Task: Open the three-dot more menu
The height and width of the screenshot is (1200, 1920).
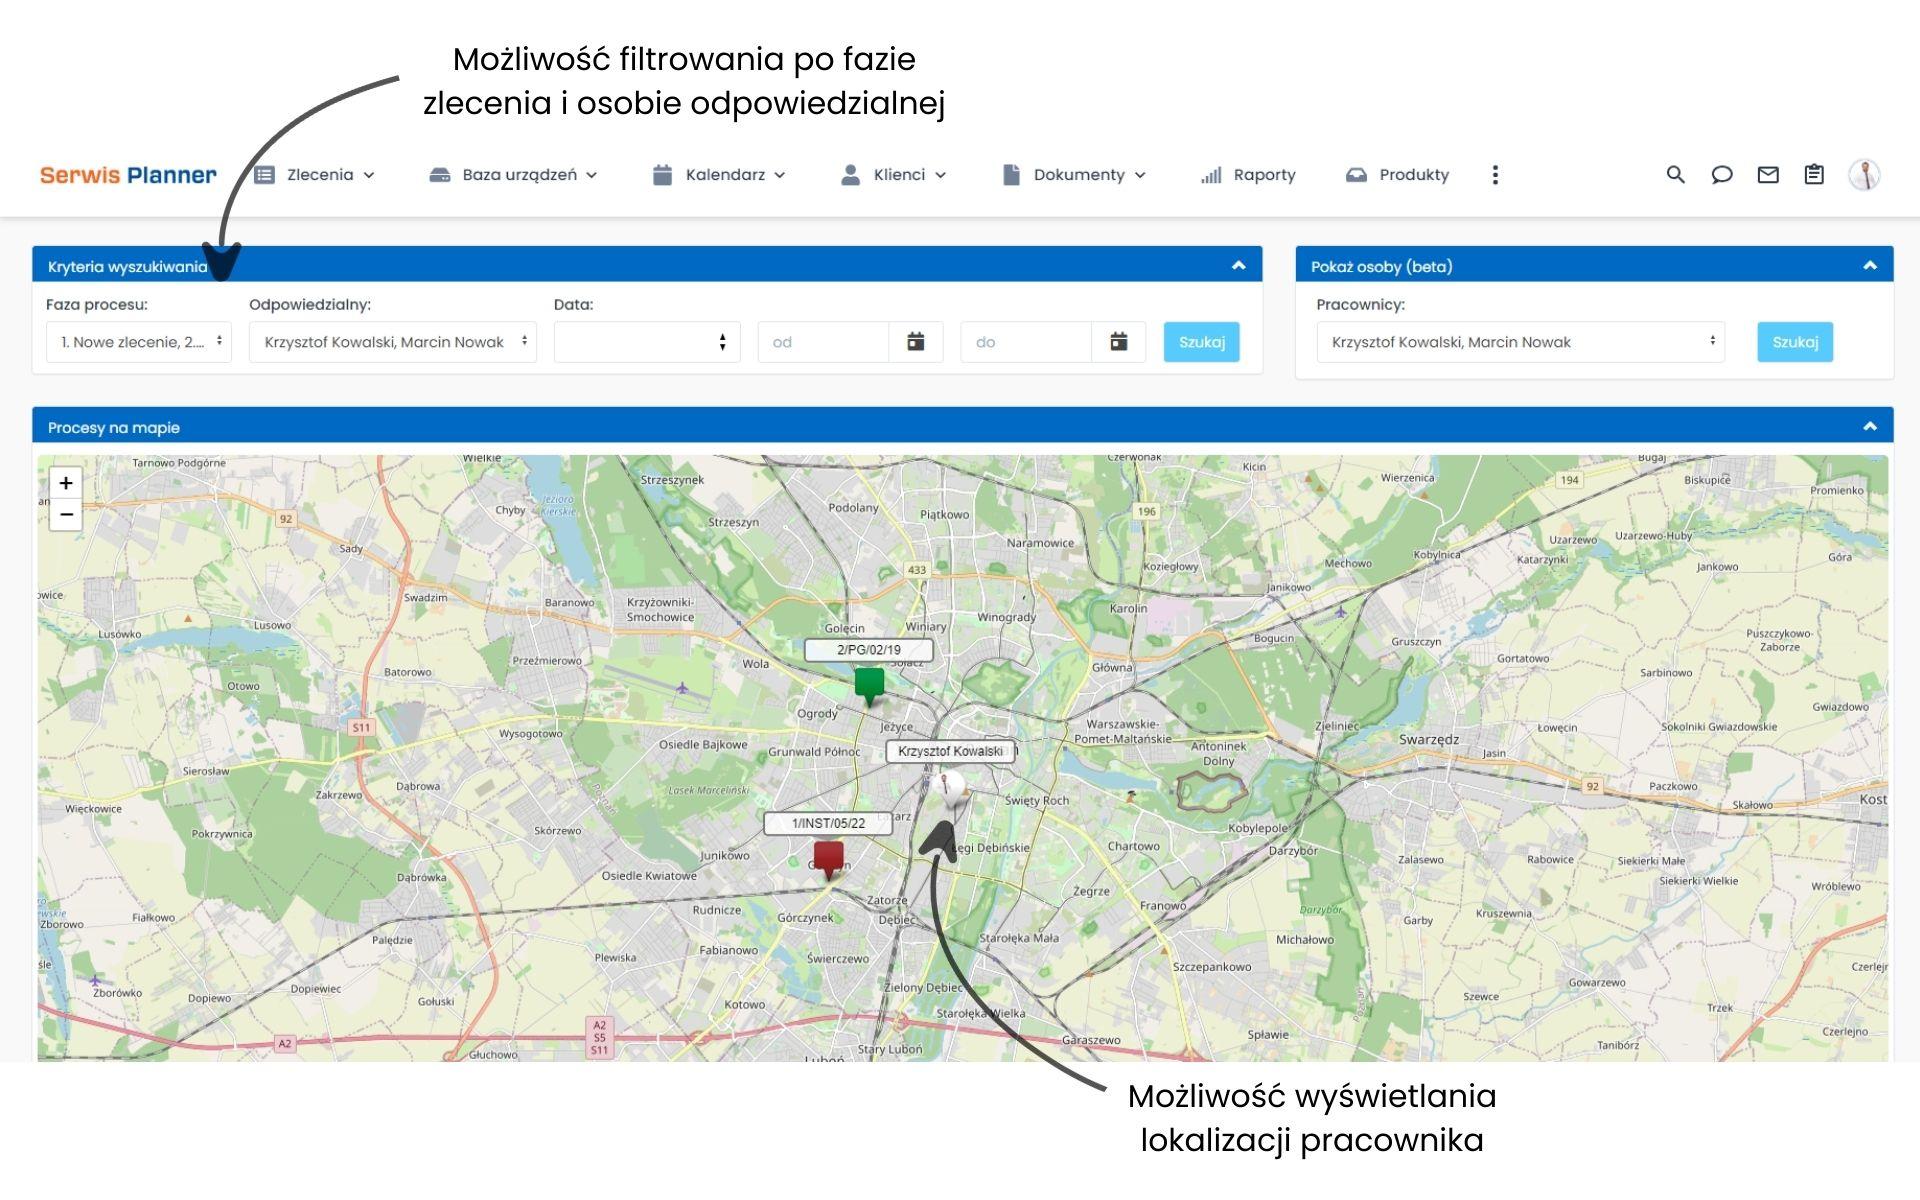Action: pos(1495,175)
